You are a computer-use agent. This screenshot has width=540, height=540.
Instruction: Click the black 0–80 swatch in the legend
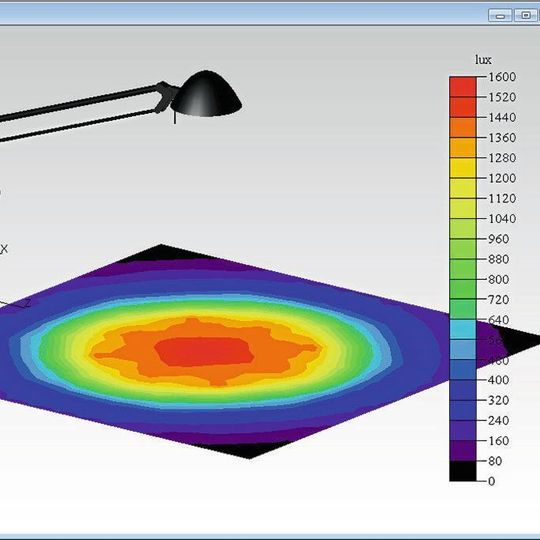[x=463, y=471]
